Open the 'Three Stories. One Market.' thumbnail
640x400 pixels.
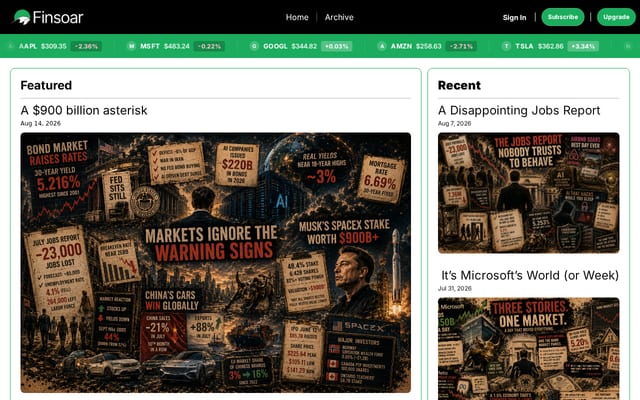click(x=529, y=349)
